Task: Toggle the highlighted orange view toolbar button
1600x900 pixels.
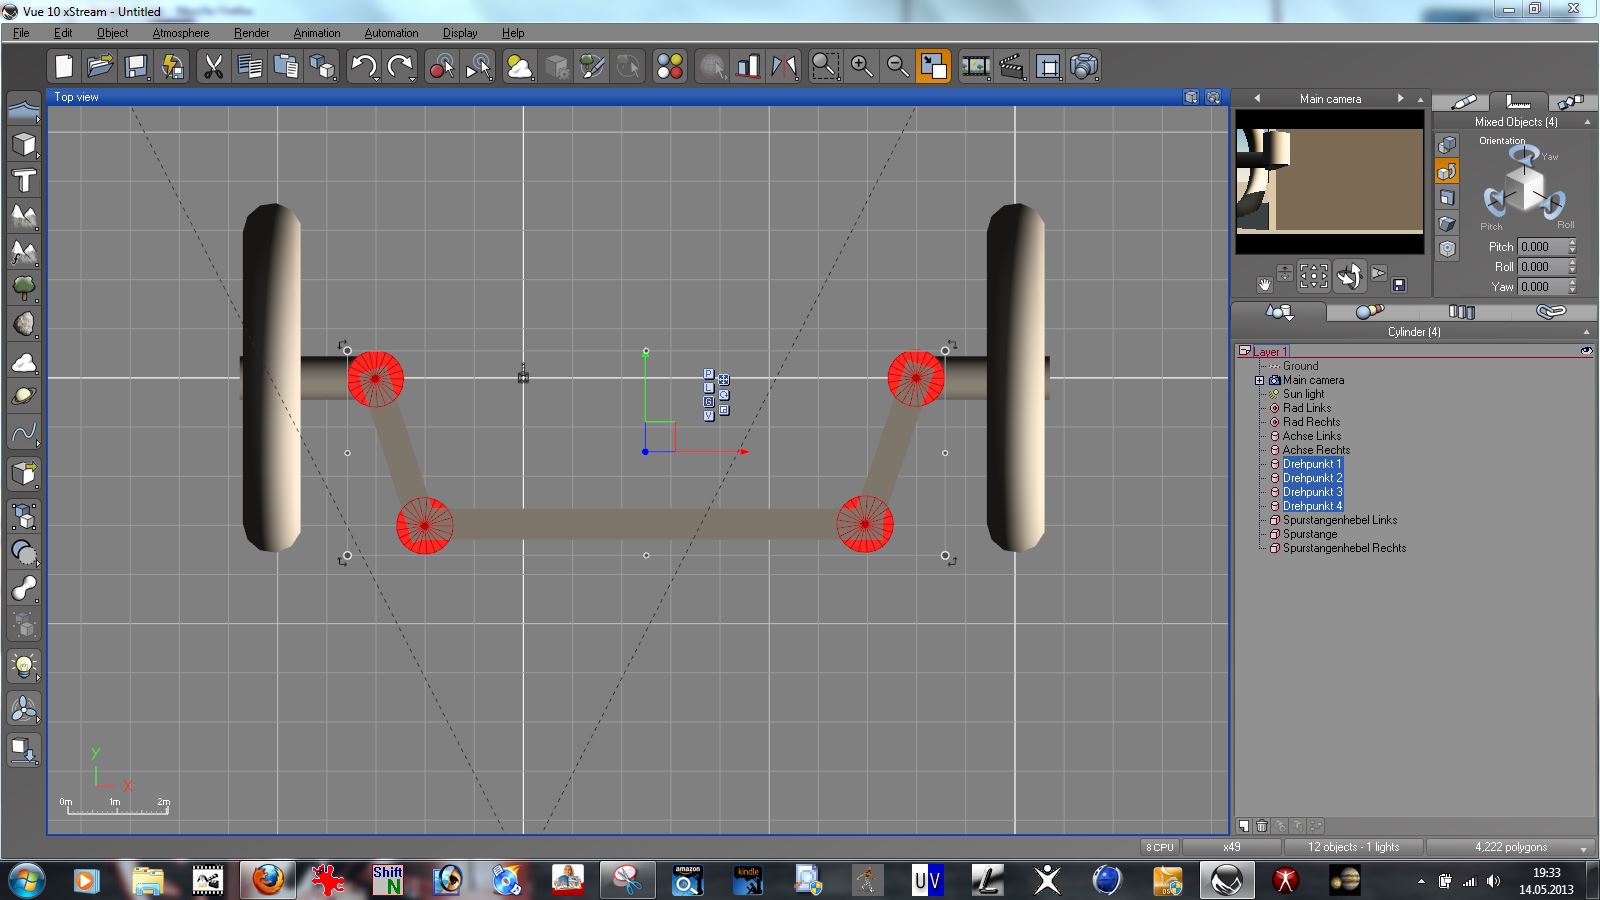Action: 933,67
